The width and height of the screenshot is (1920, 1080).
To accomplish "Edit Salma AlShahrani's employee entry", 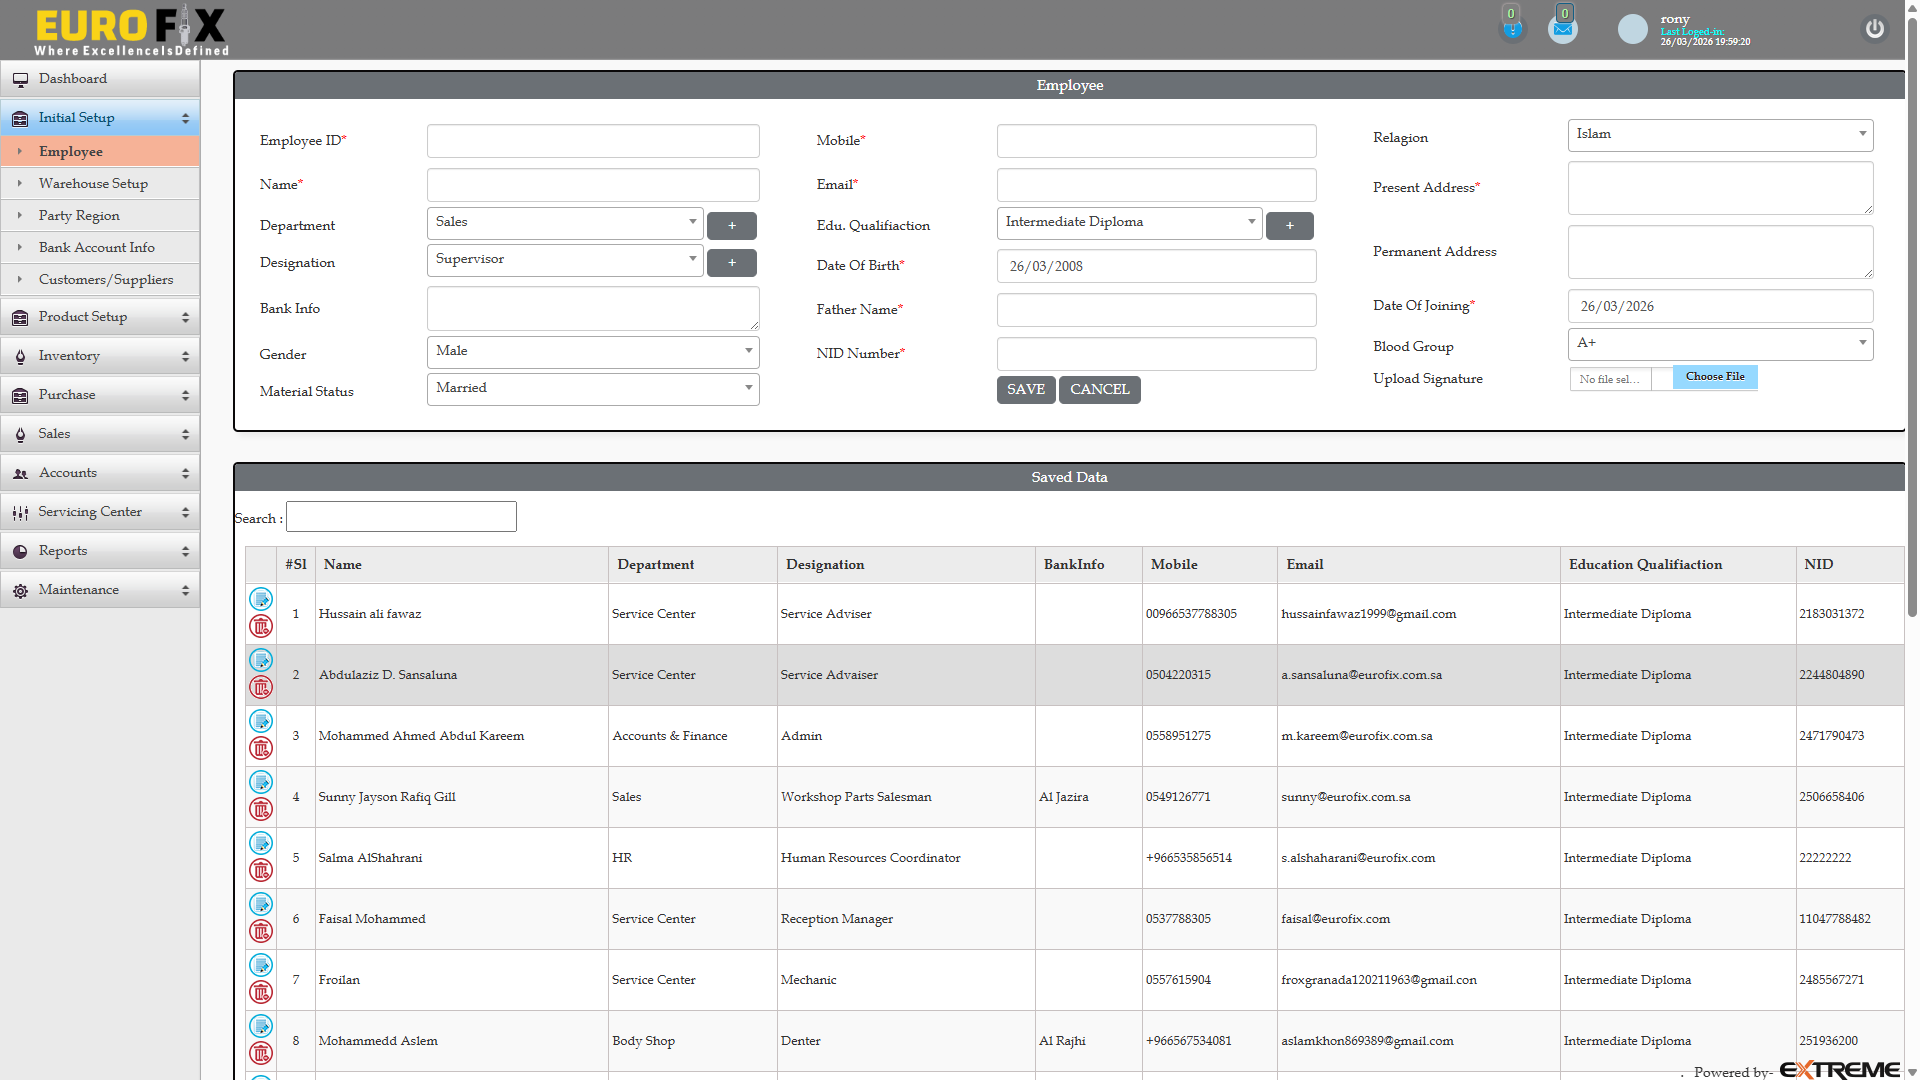I will click(x=261, y=843).
